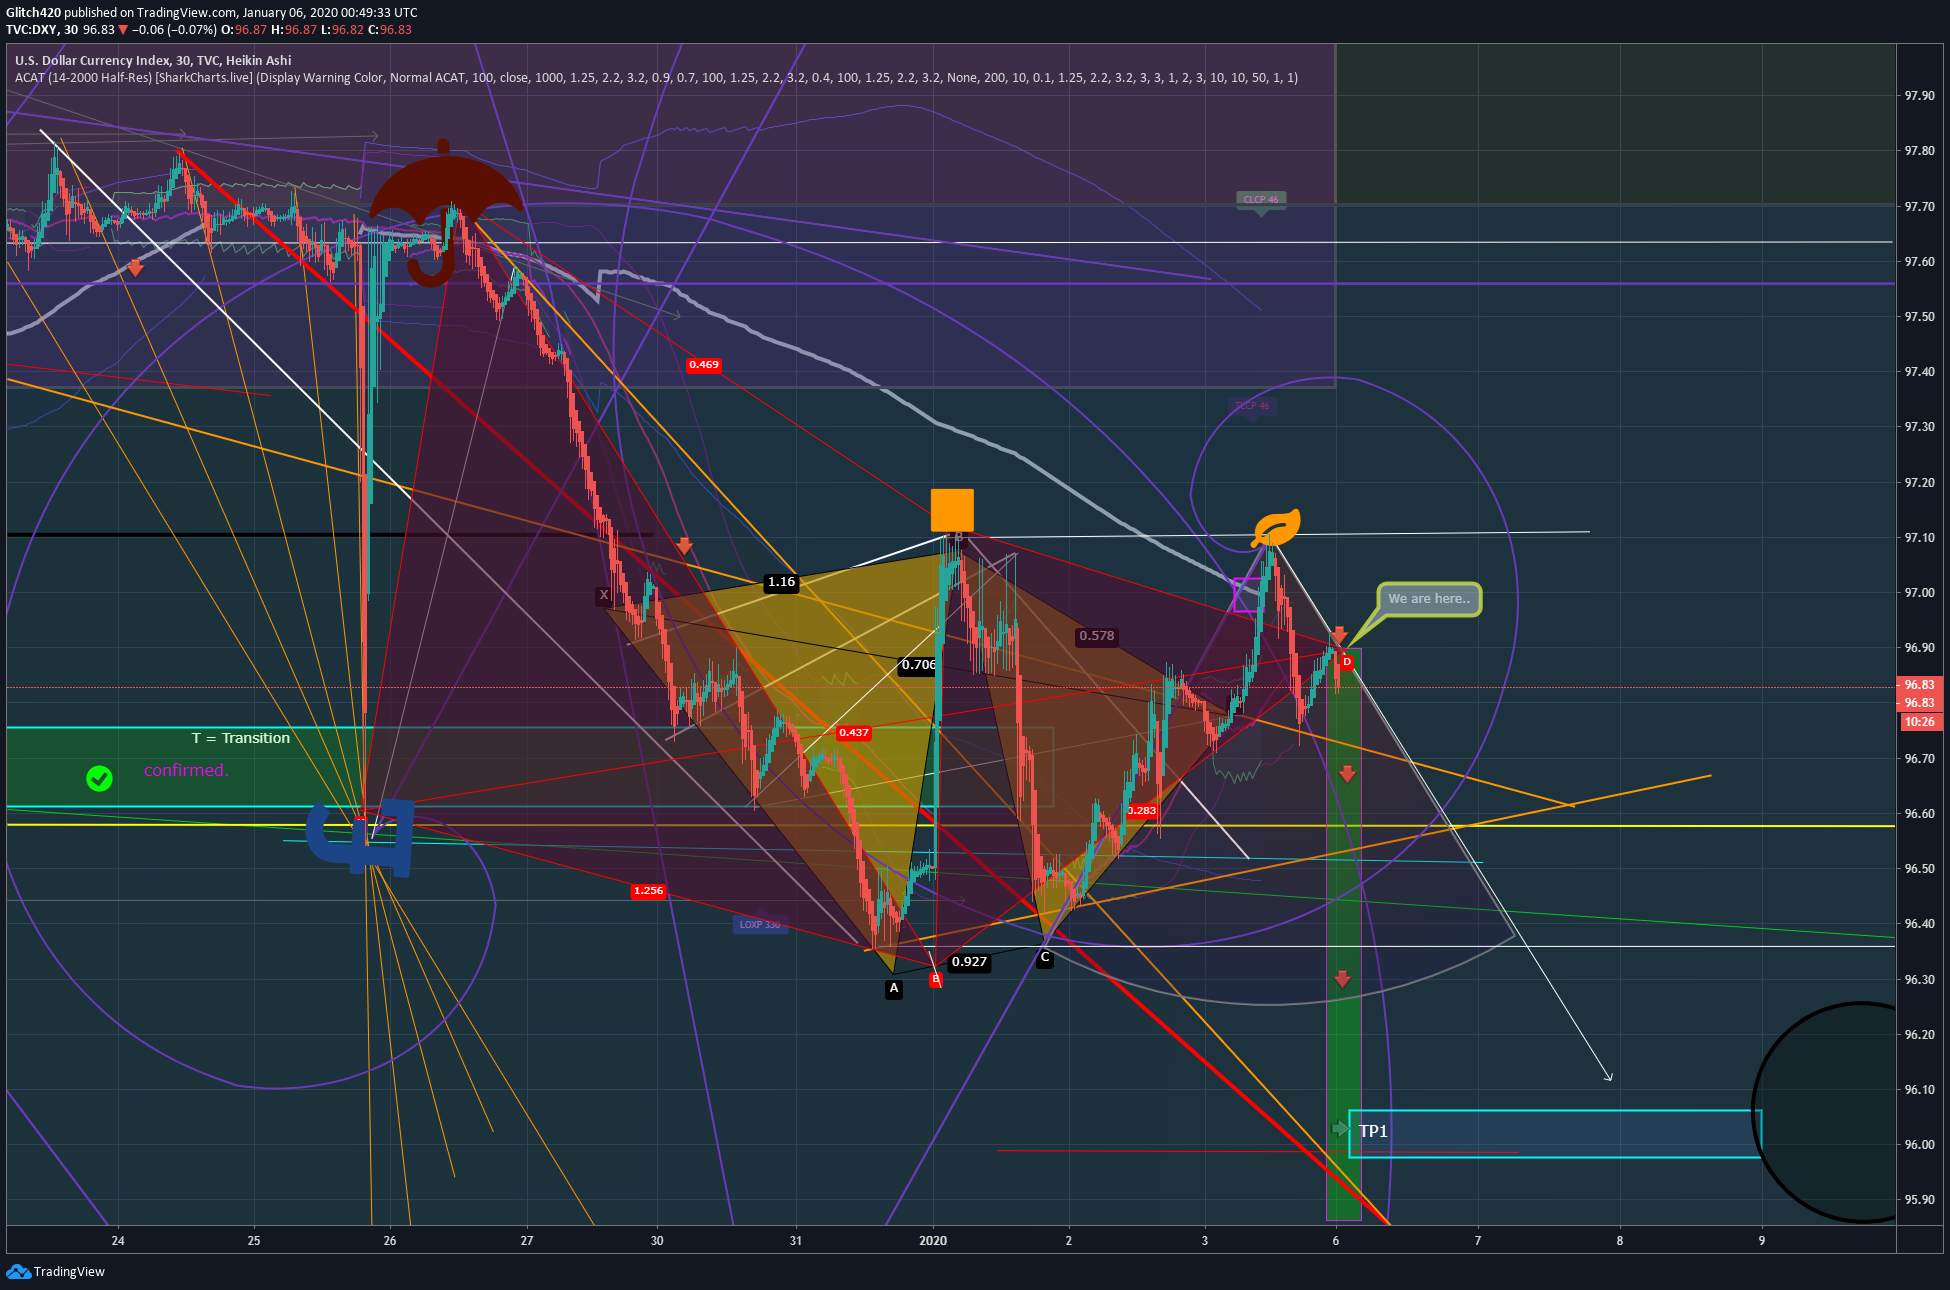
Task: Select the small magenta square outline
Action: pos(1247,595)
